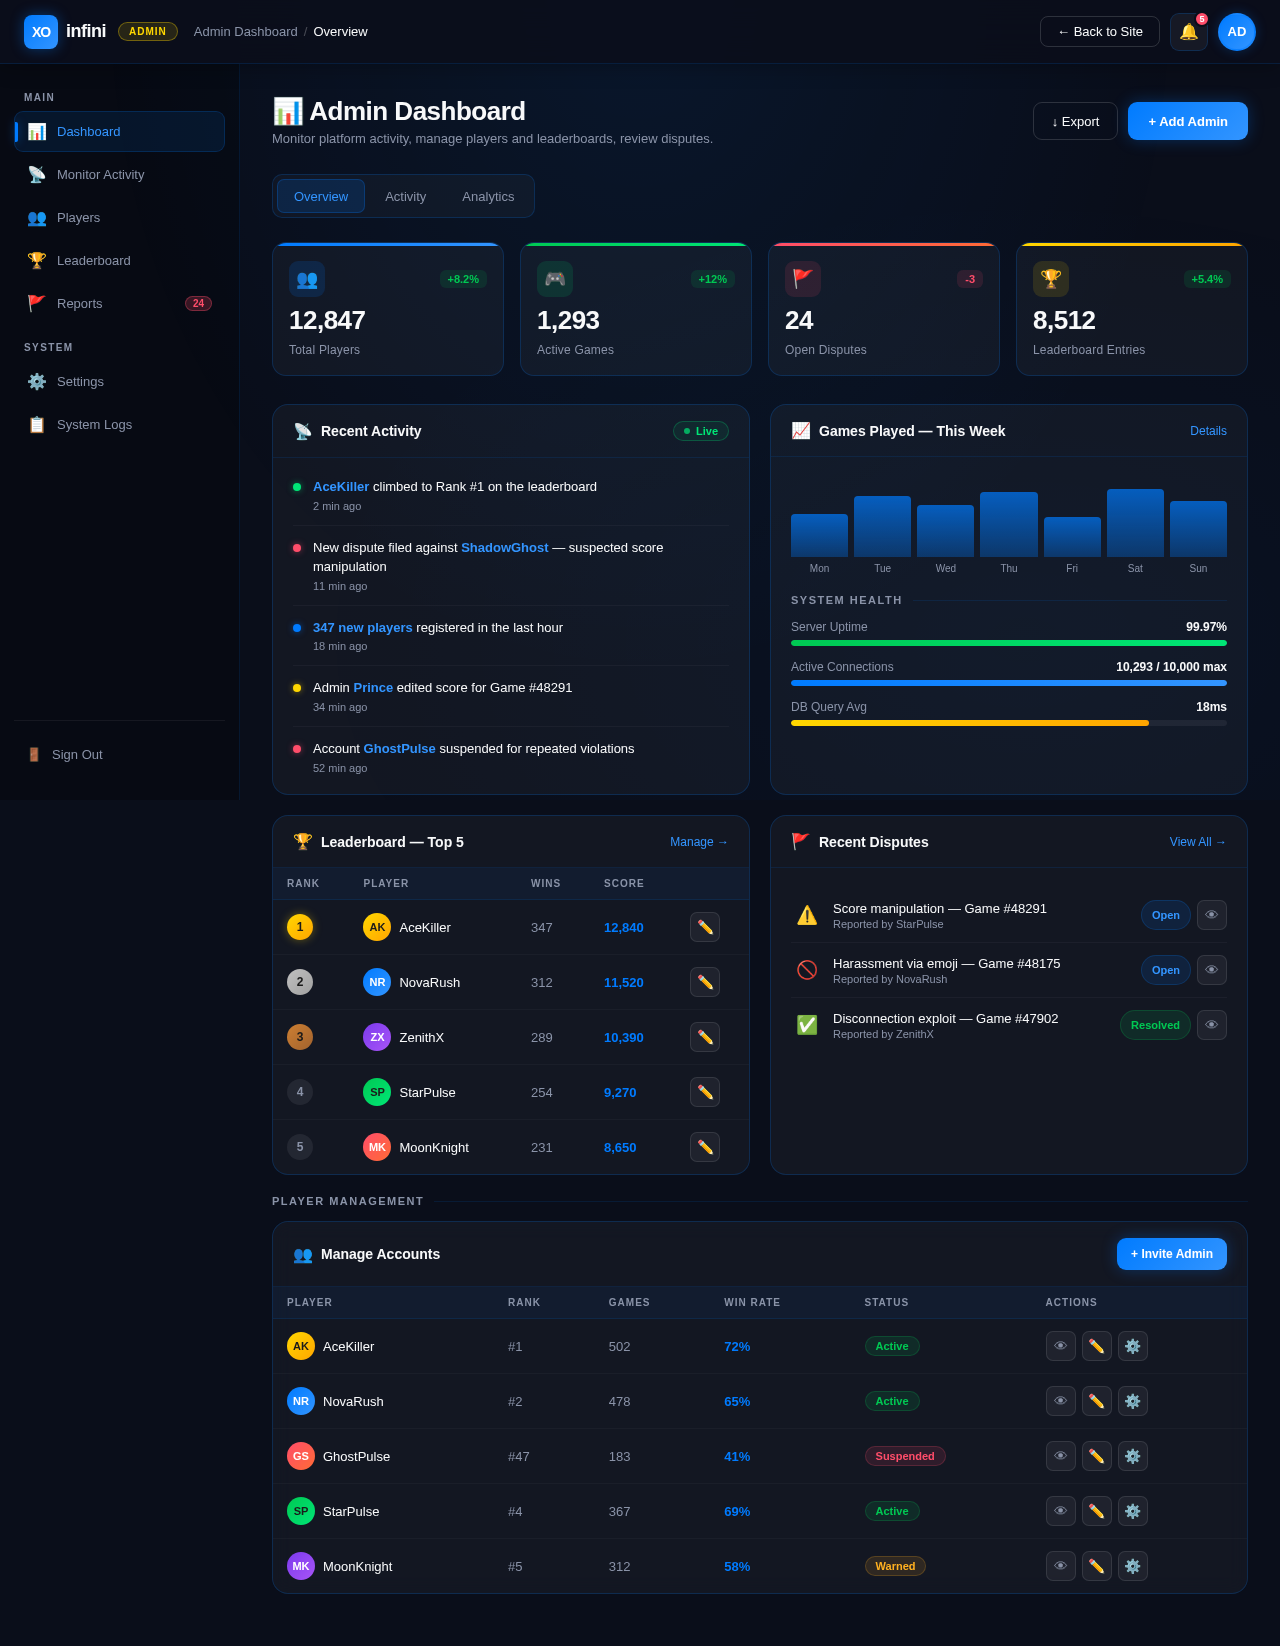Click ShadowGhost link in recent activity
Viewport: 1280px width, 1646px height.
pyautogui.click(x=505, y=548)
